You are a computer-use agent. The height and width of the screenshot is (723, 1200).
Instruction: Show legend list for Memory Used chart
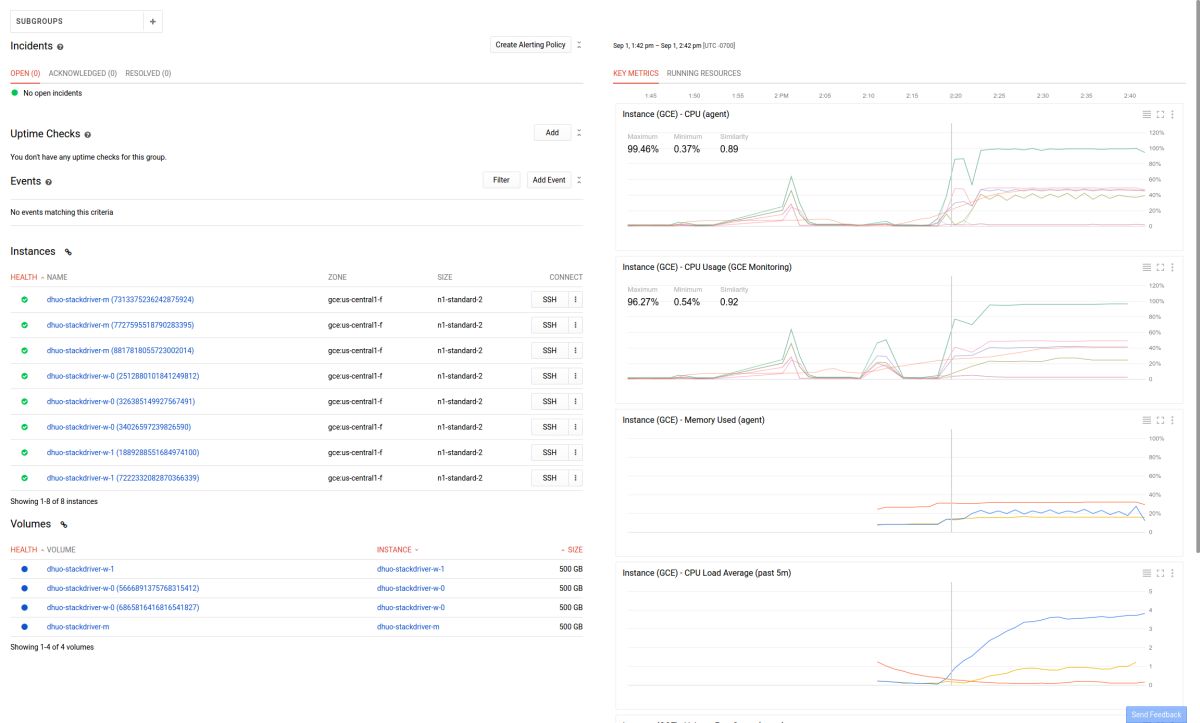tap(1147, 420)
